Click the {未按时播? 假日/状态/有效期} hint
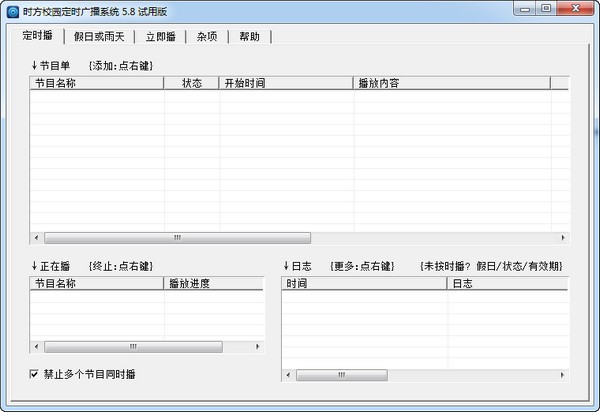Image resolution: width=600 pixels, height=412 pixels. 491,266
